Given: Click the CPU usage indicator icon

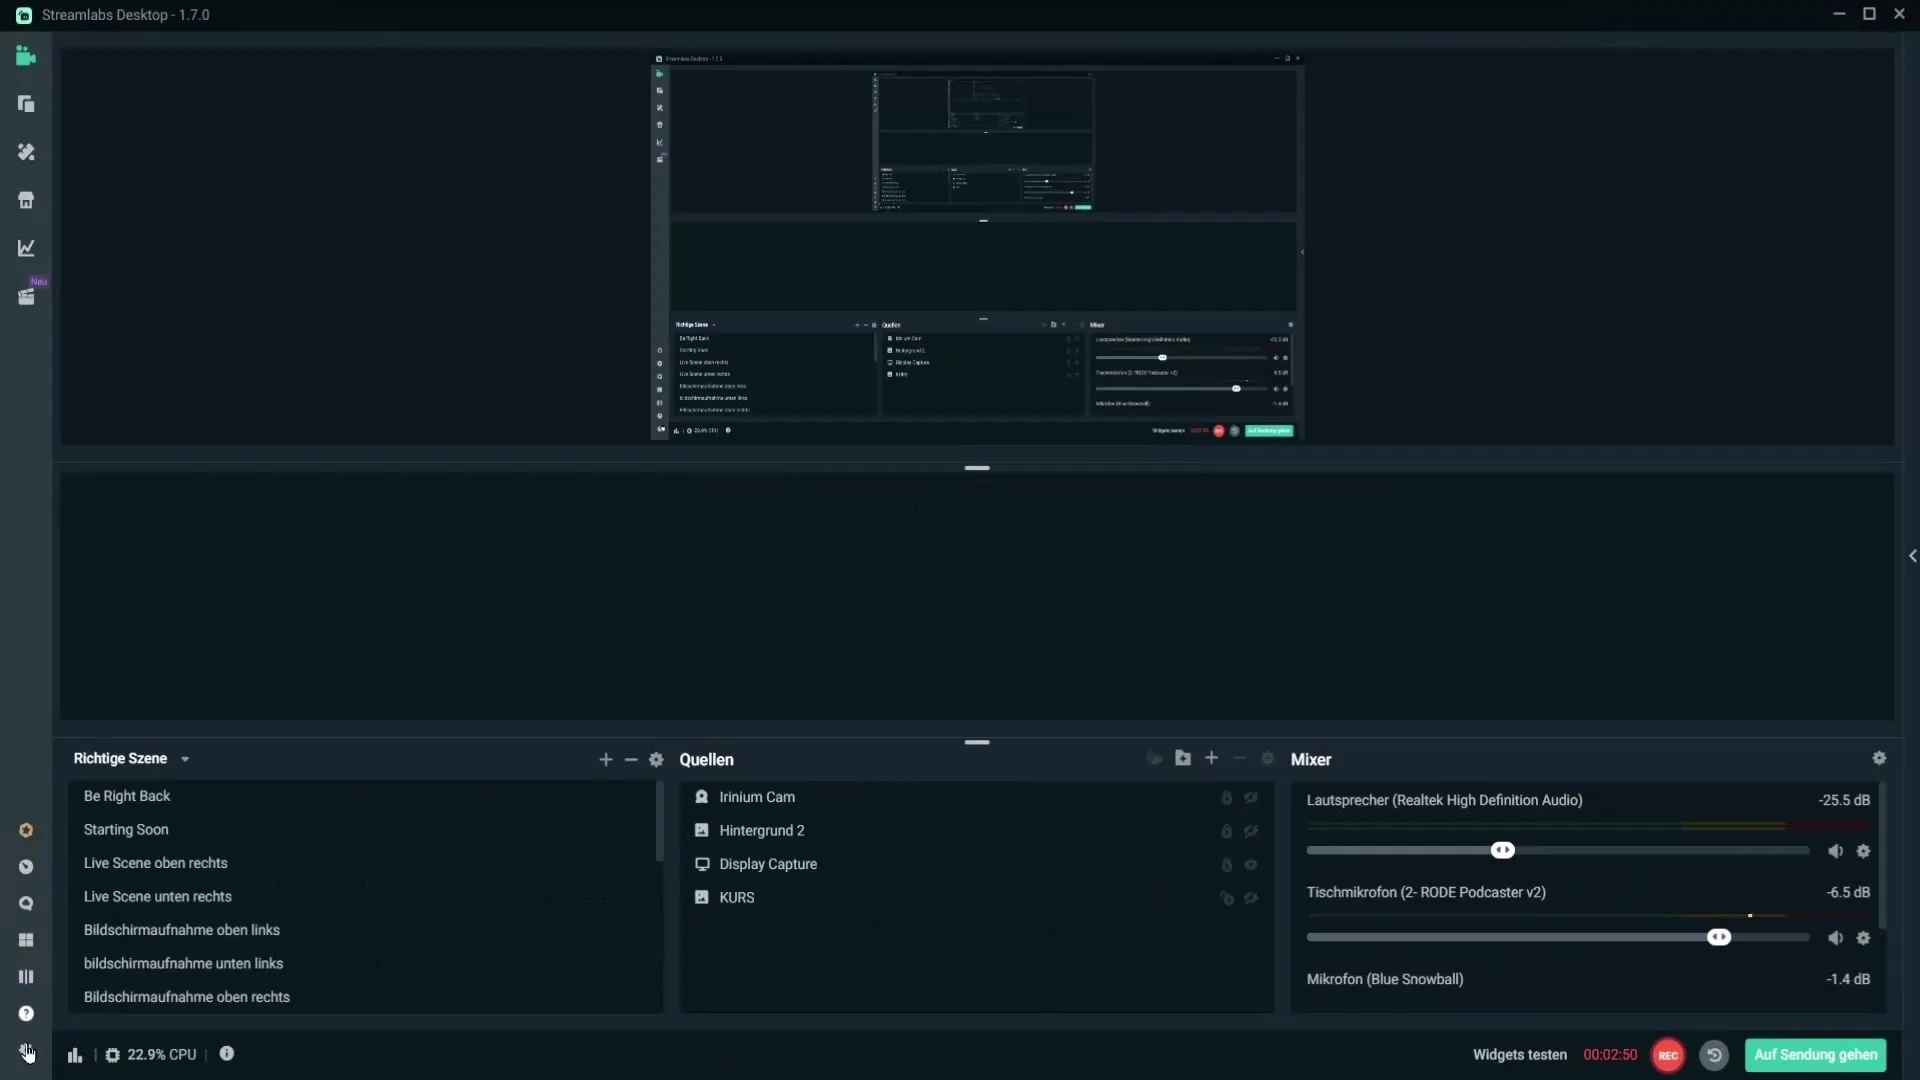Looking at the screenshot, I should tap(113, 1054).
